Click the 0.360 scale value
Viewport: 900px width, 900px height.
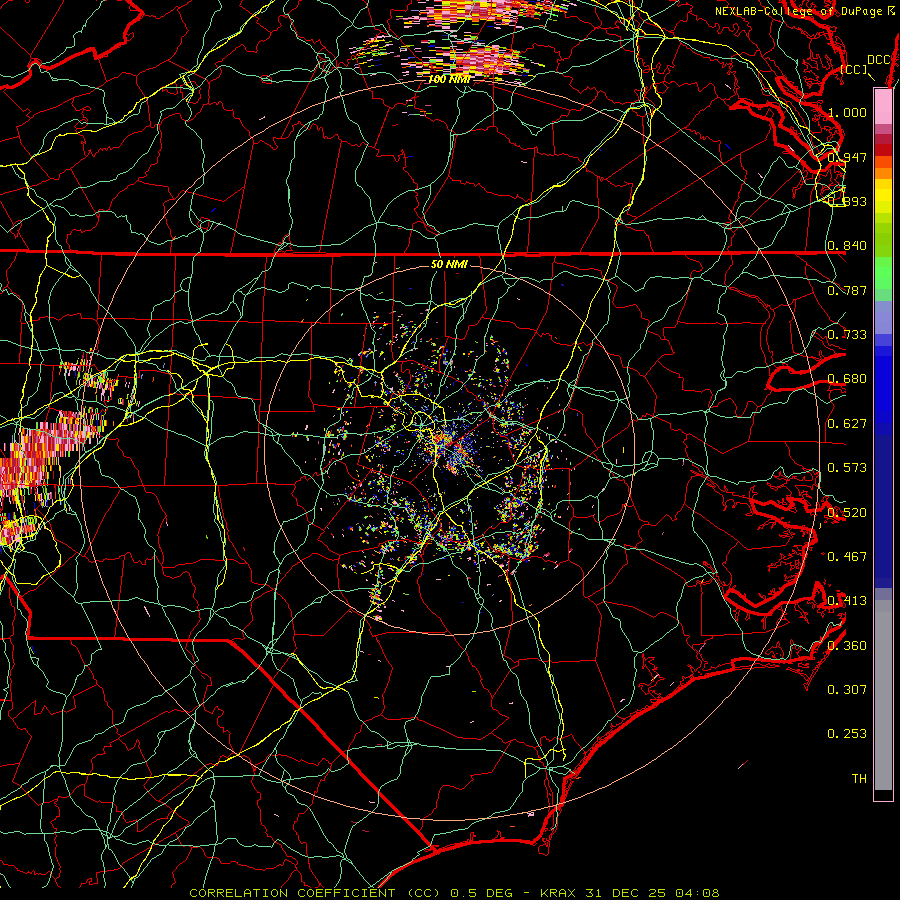847,645
